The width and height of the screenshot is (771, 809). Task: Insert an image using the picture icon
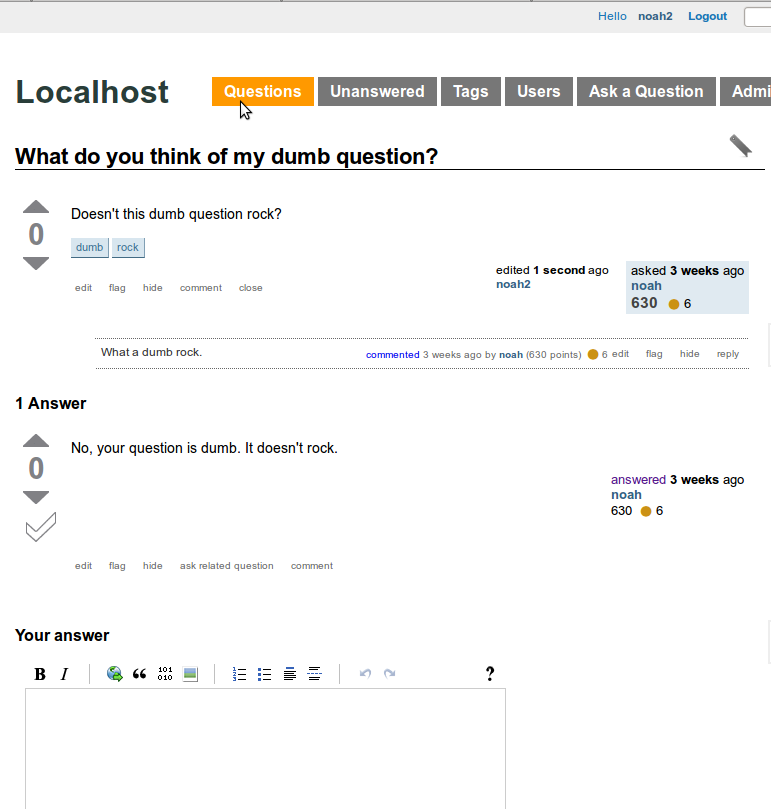coord(190,674)
